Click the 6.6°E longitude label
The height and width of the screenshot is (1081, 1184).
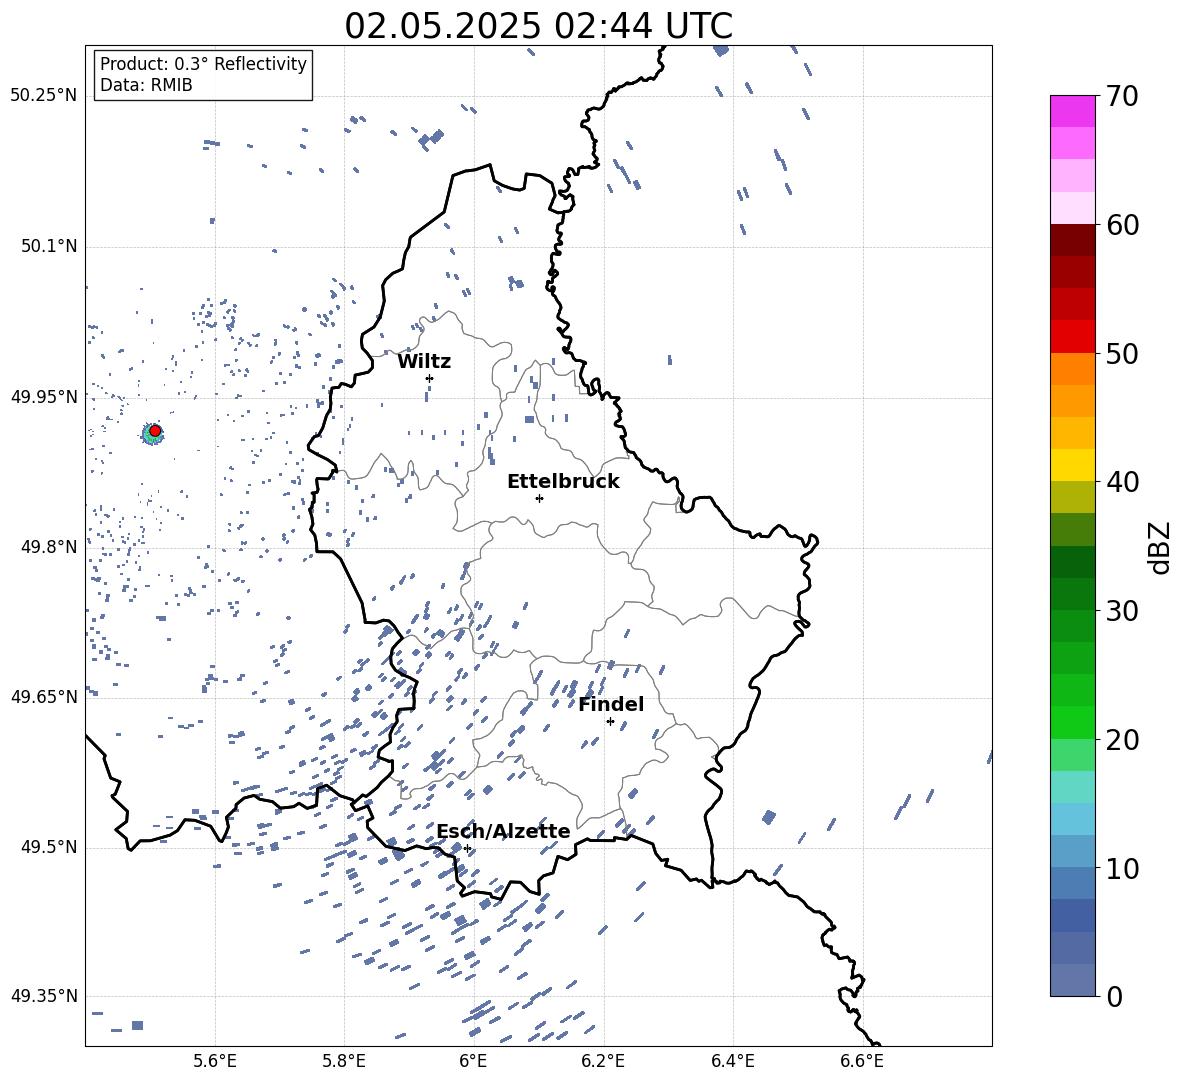tap(862, 1061)
